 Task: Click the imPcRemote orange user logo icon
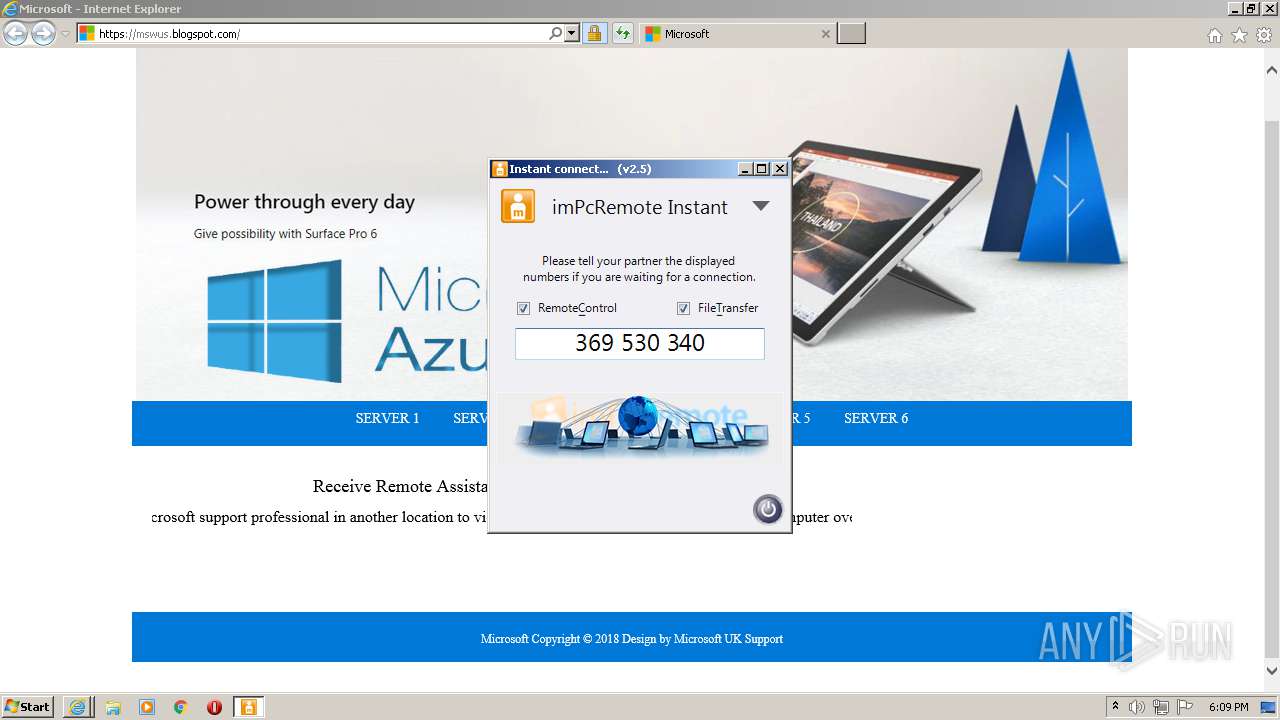pos(518,206)
